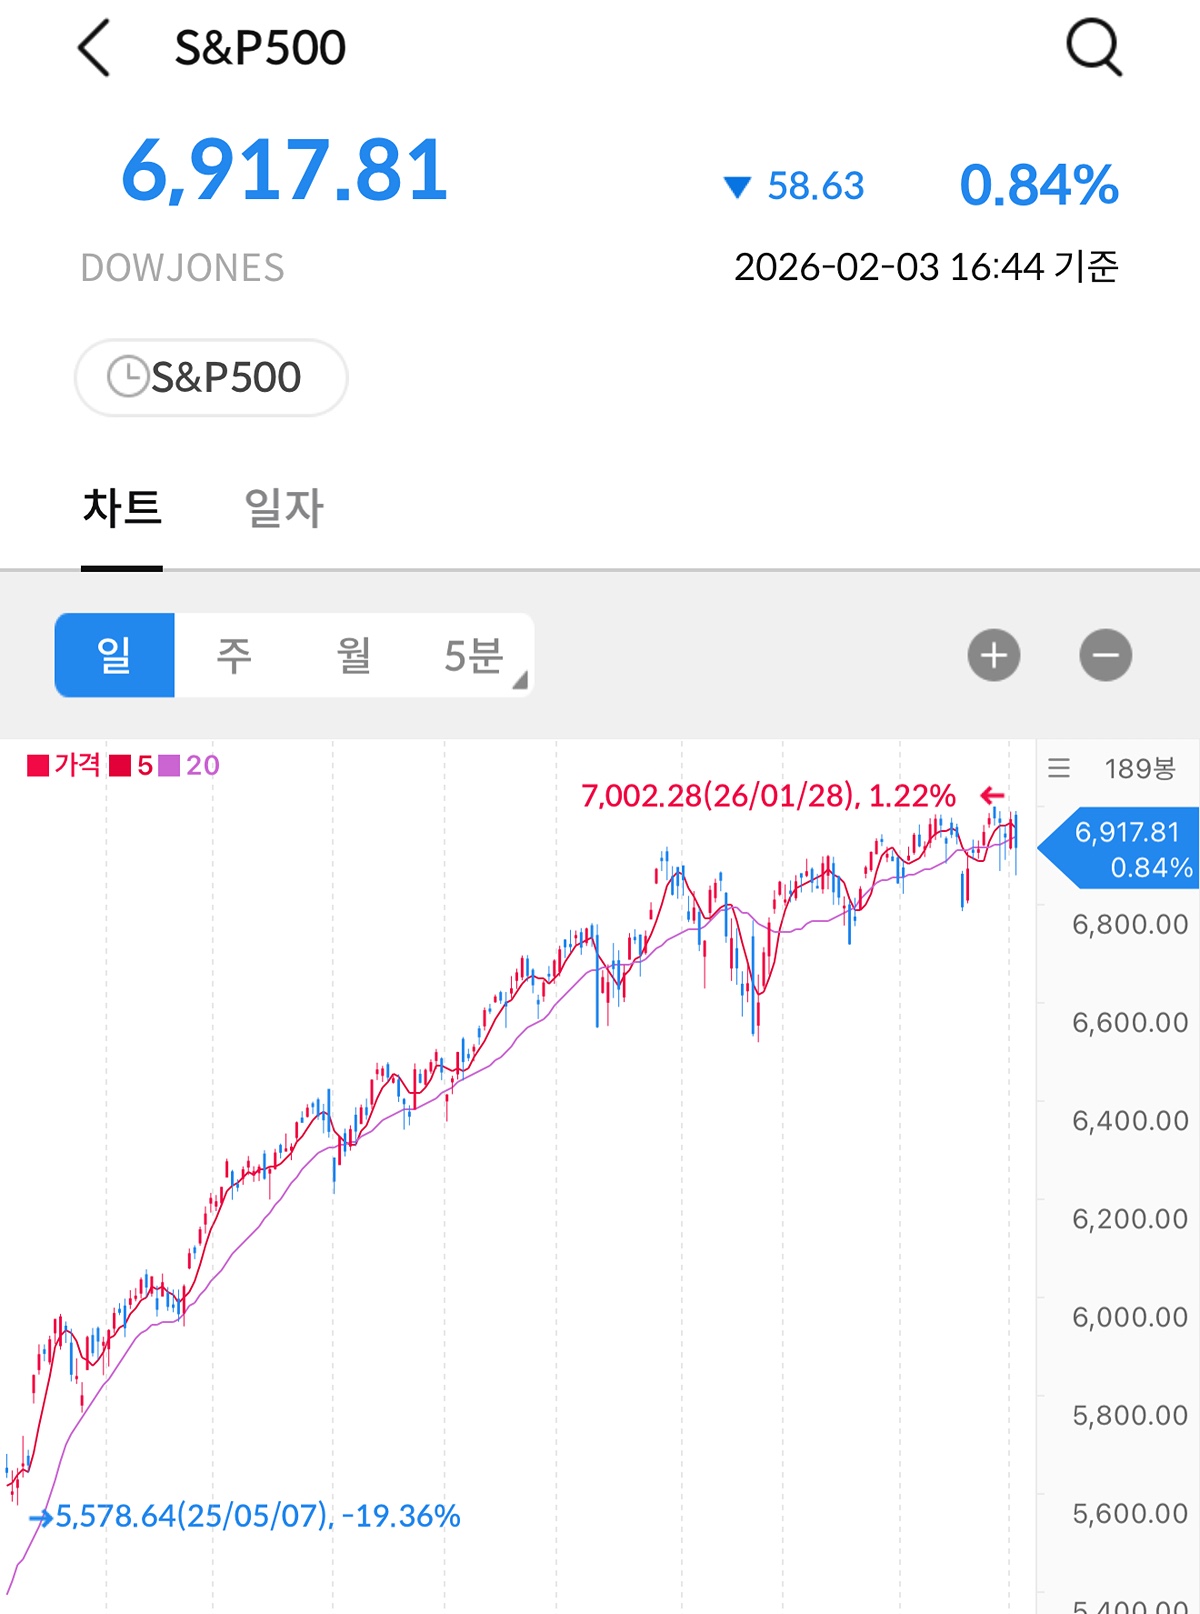Viewport: 1200px width, 1614px height.
Task: Toggle the purple 20-day average swatch
Action: tap(169, 766)
